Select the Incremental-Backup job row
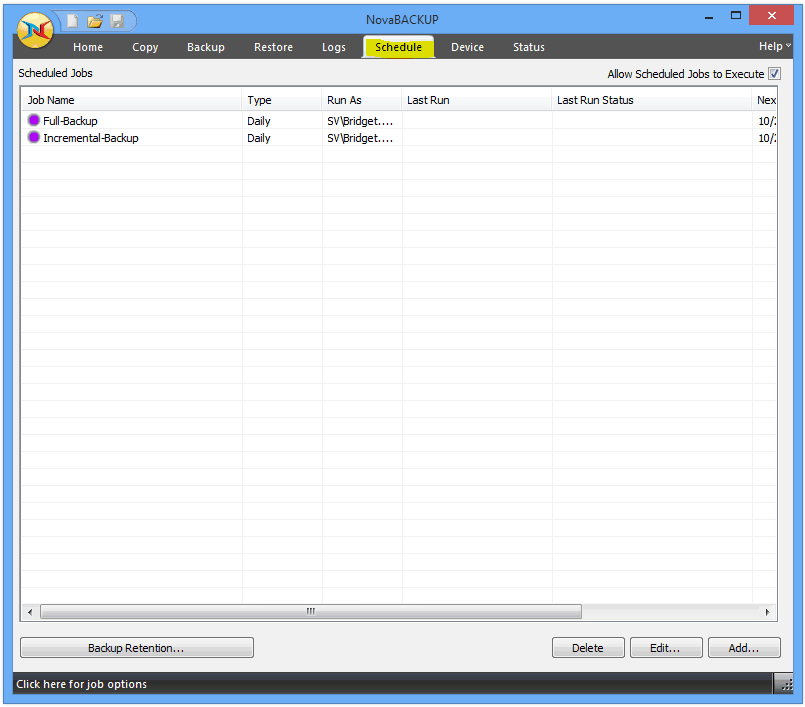805x707 pixels. click(x=398, y=138)
